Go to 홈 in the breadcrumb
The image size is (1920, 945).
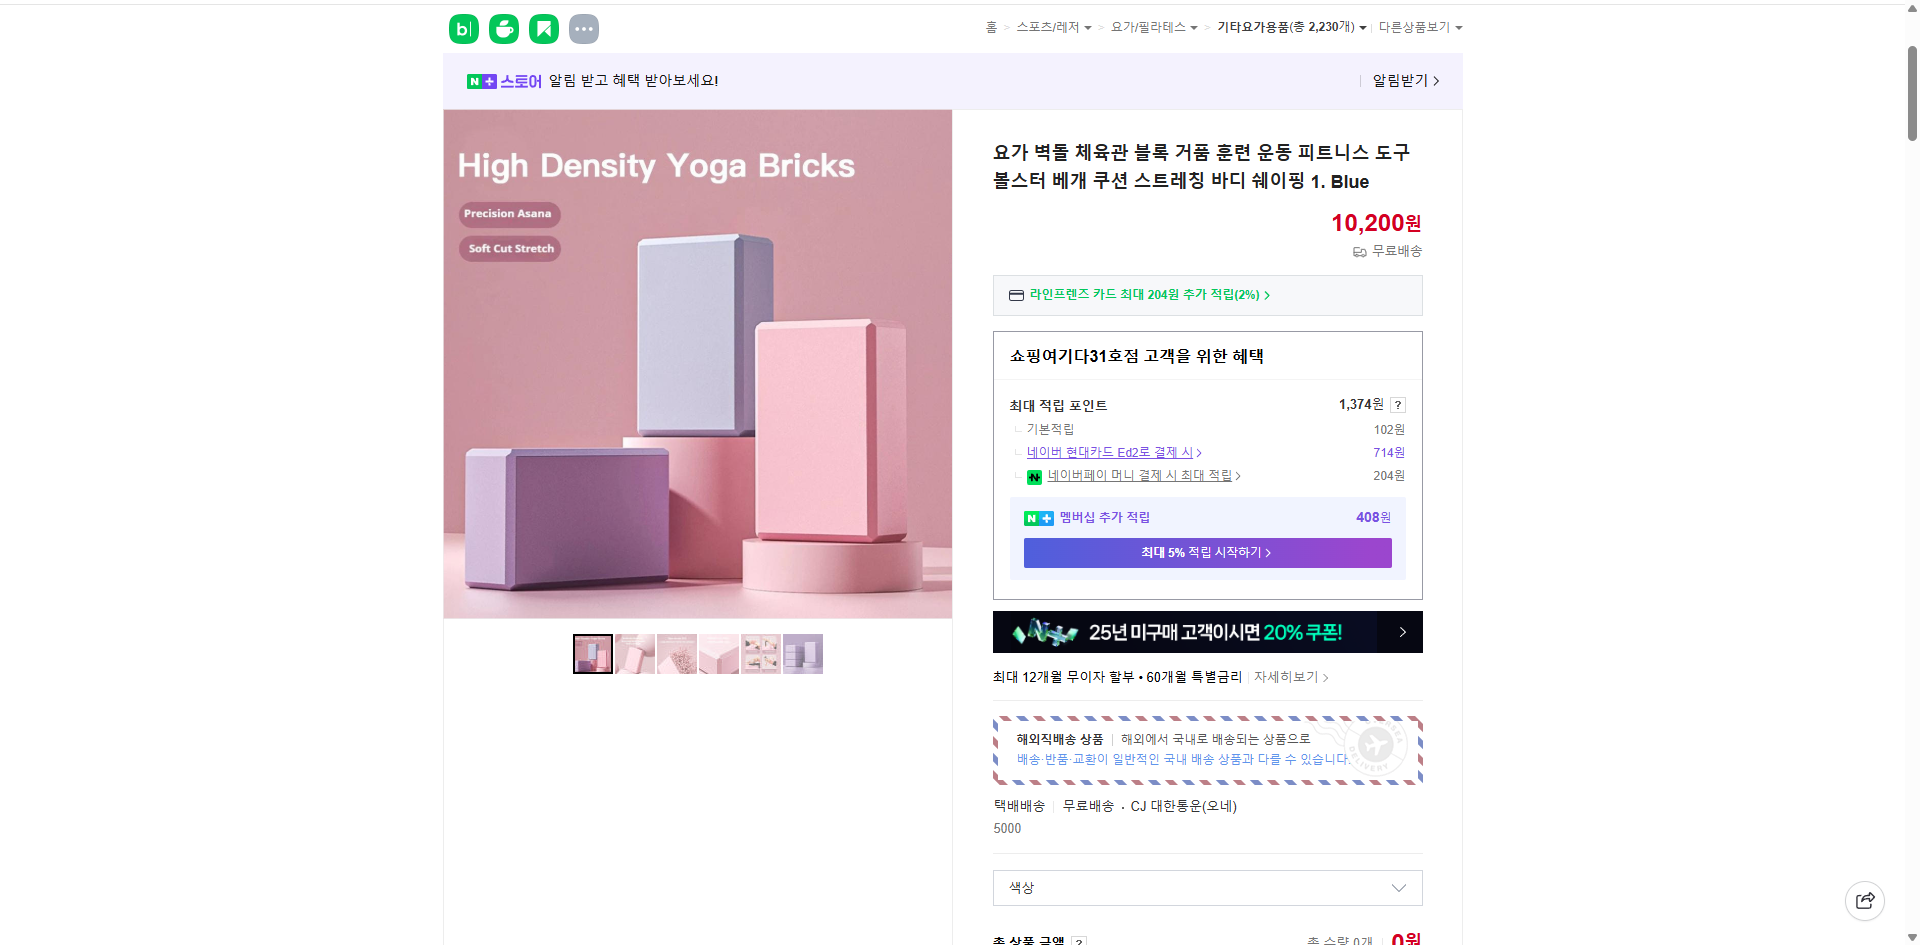(x=990, y=27)
